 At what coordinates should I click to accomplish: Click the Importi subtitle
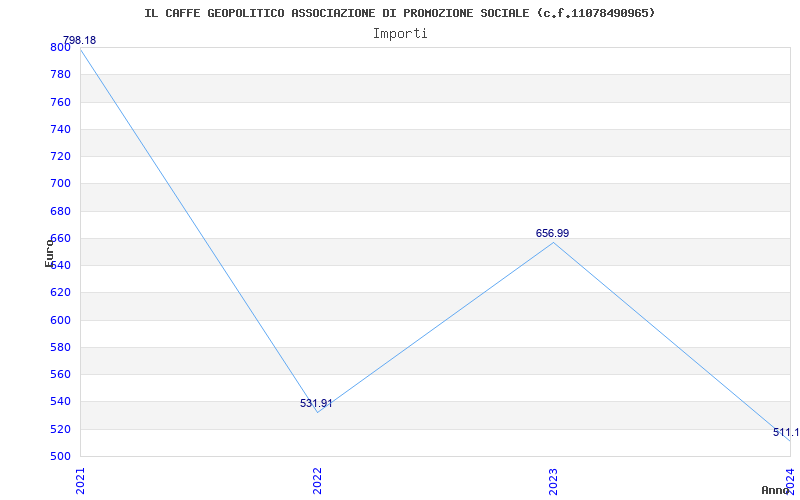(x=400, y=34)
